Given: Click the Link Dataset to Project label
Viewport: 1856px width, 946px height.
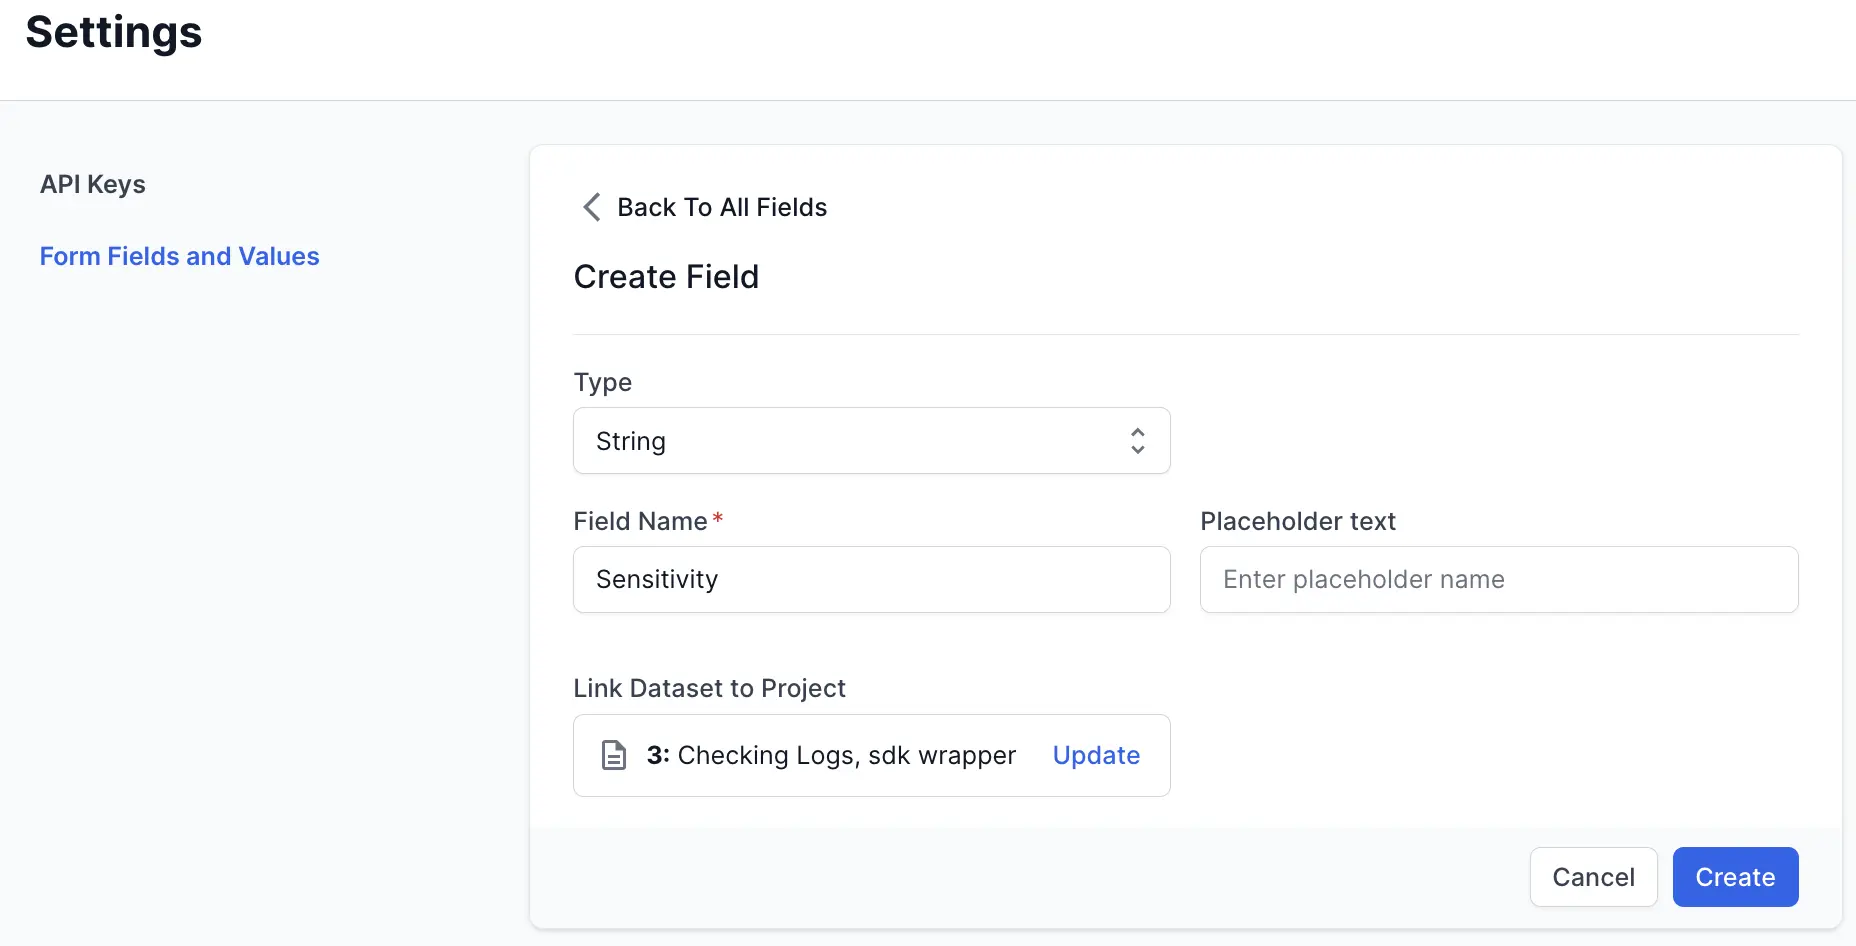Looking at the screenshot, I should pos(709,688).
